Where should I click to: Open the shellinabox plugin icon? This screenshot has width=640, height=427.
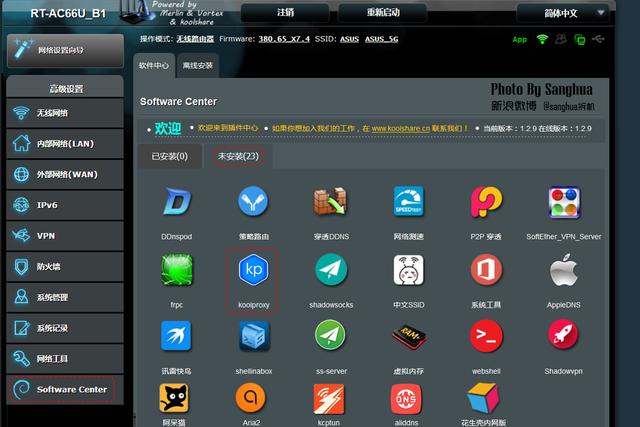click(253, 337)
